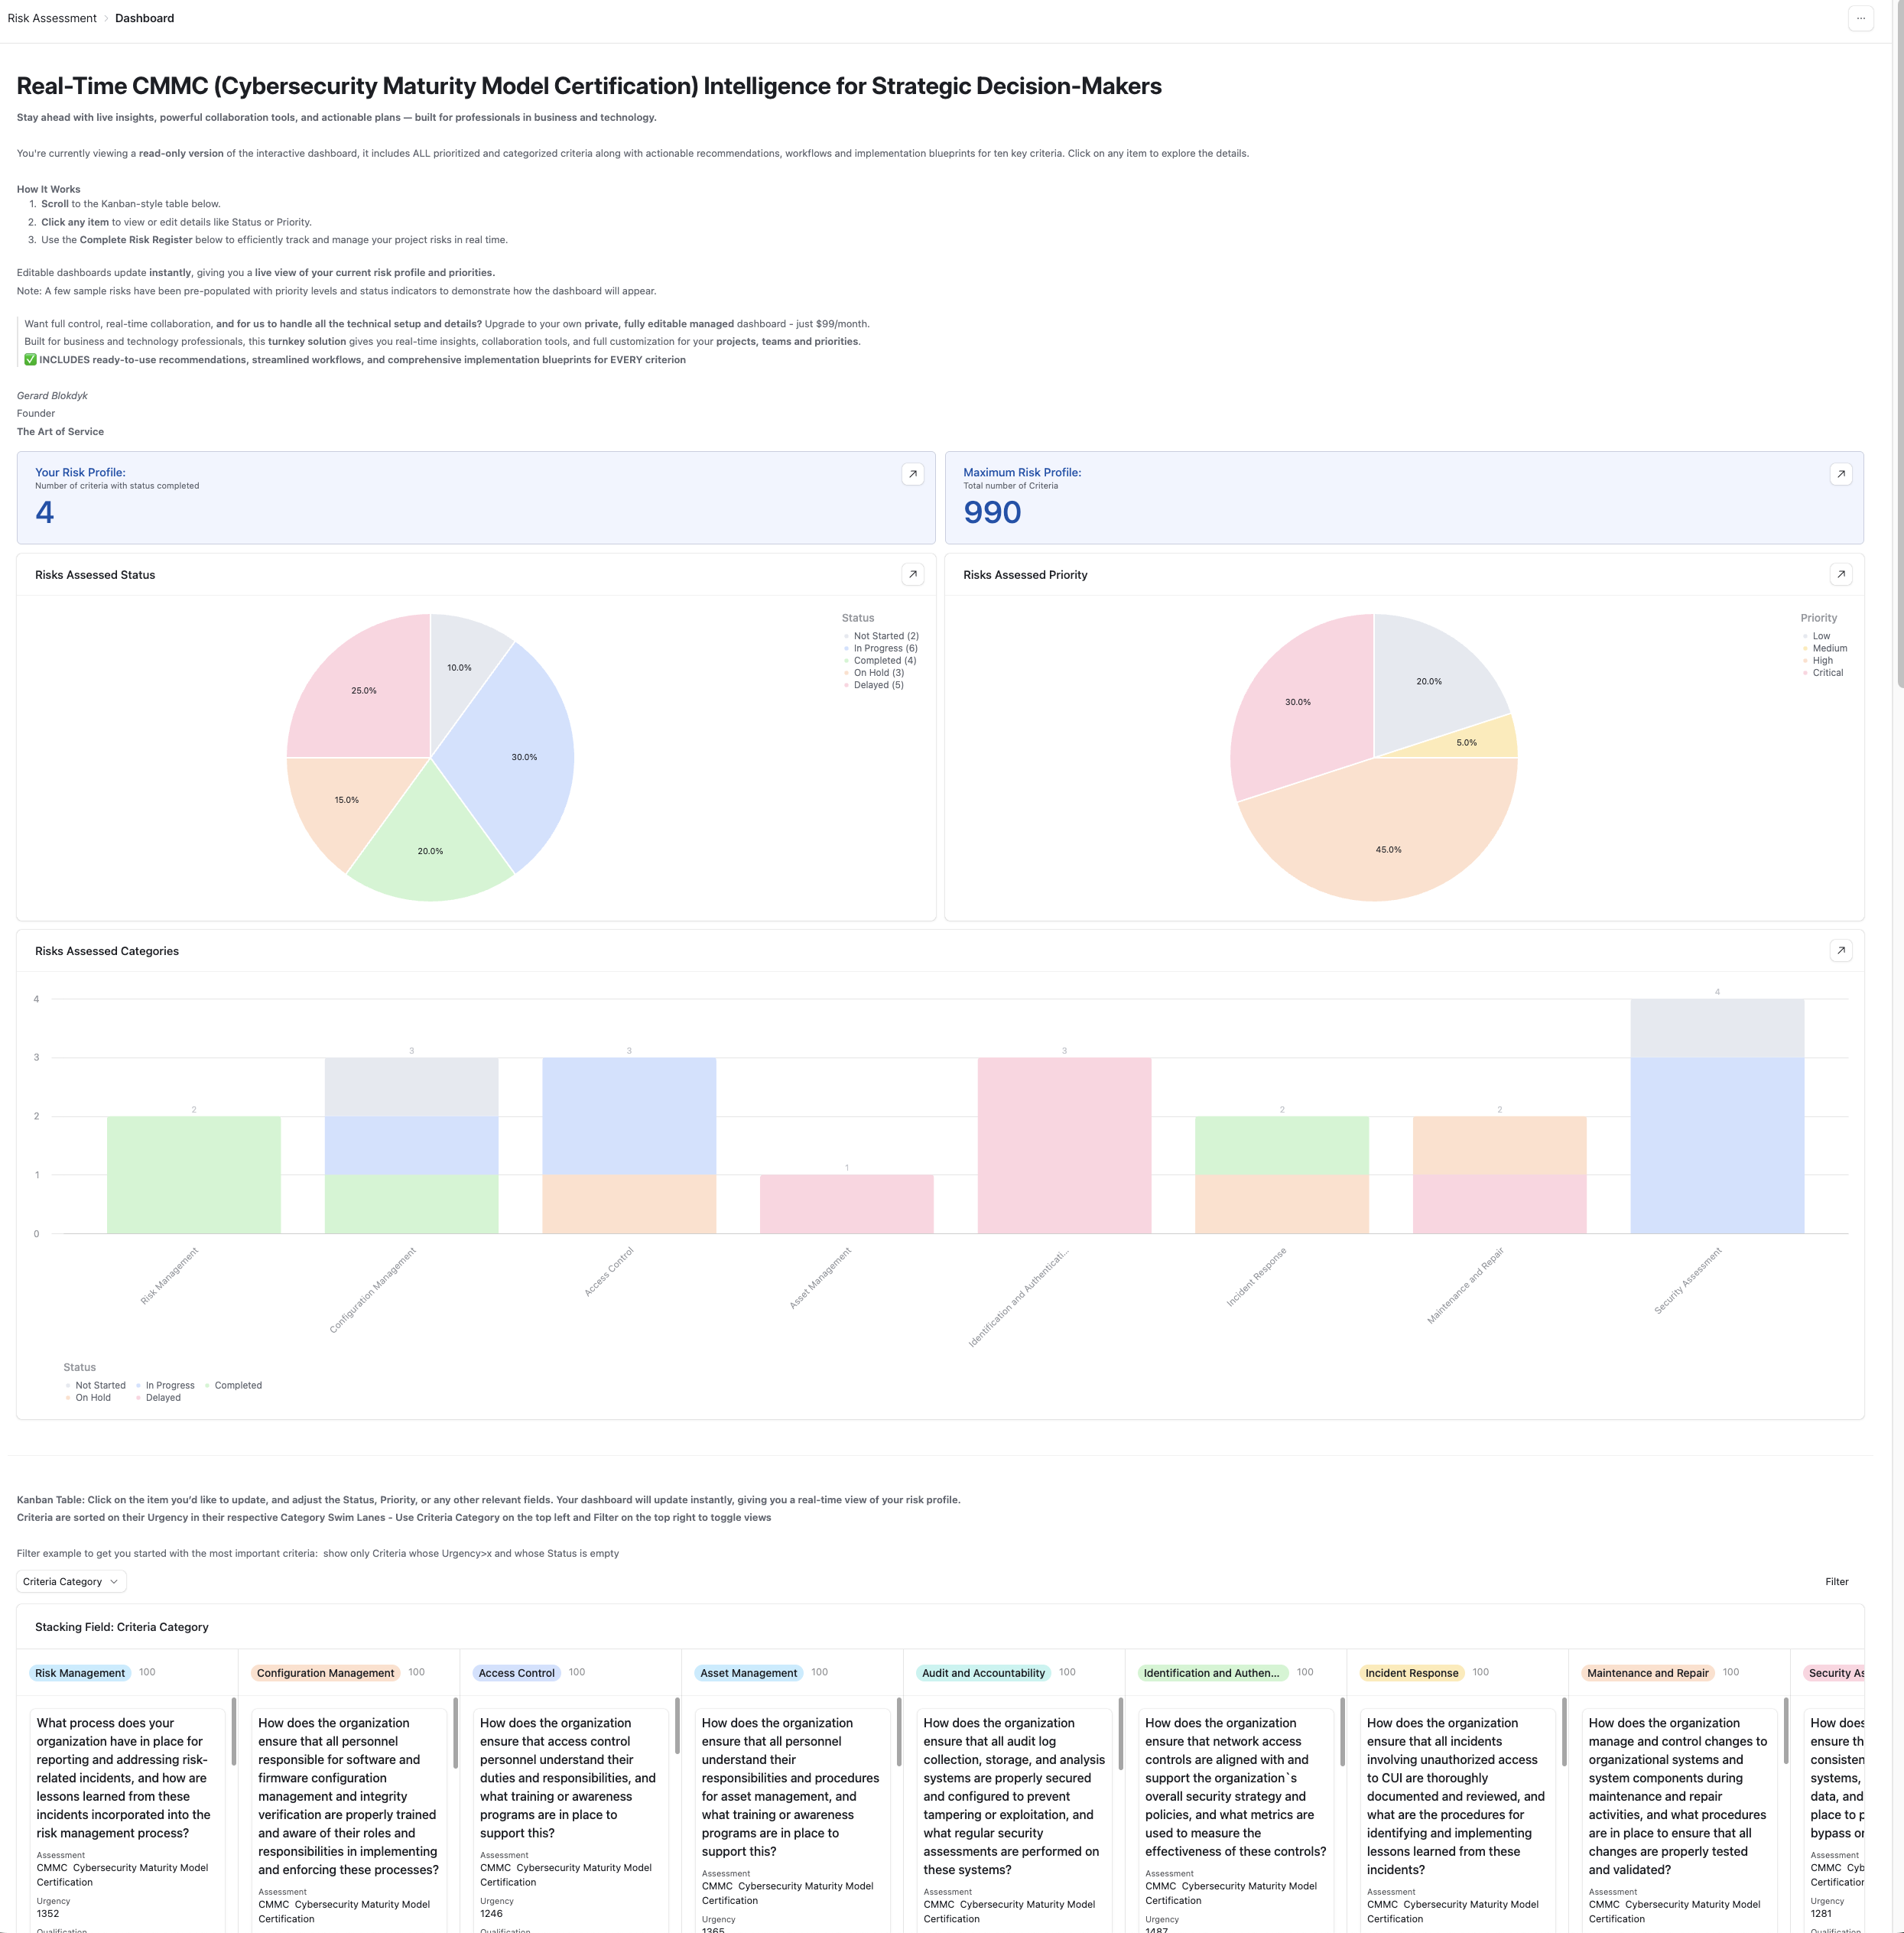Toggle "Not Started (2)" in the Status legend
Screen dimensions: 1904x1933
click(x=884, y=635)
